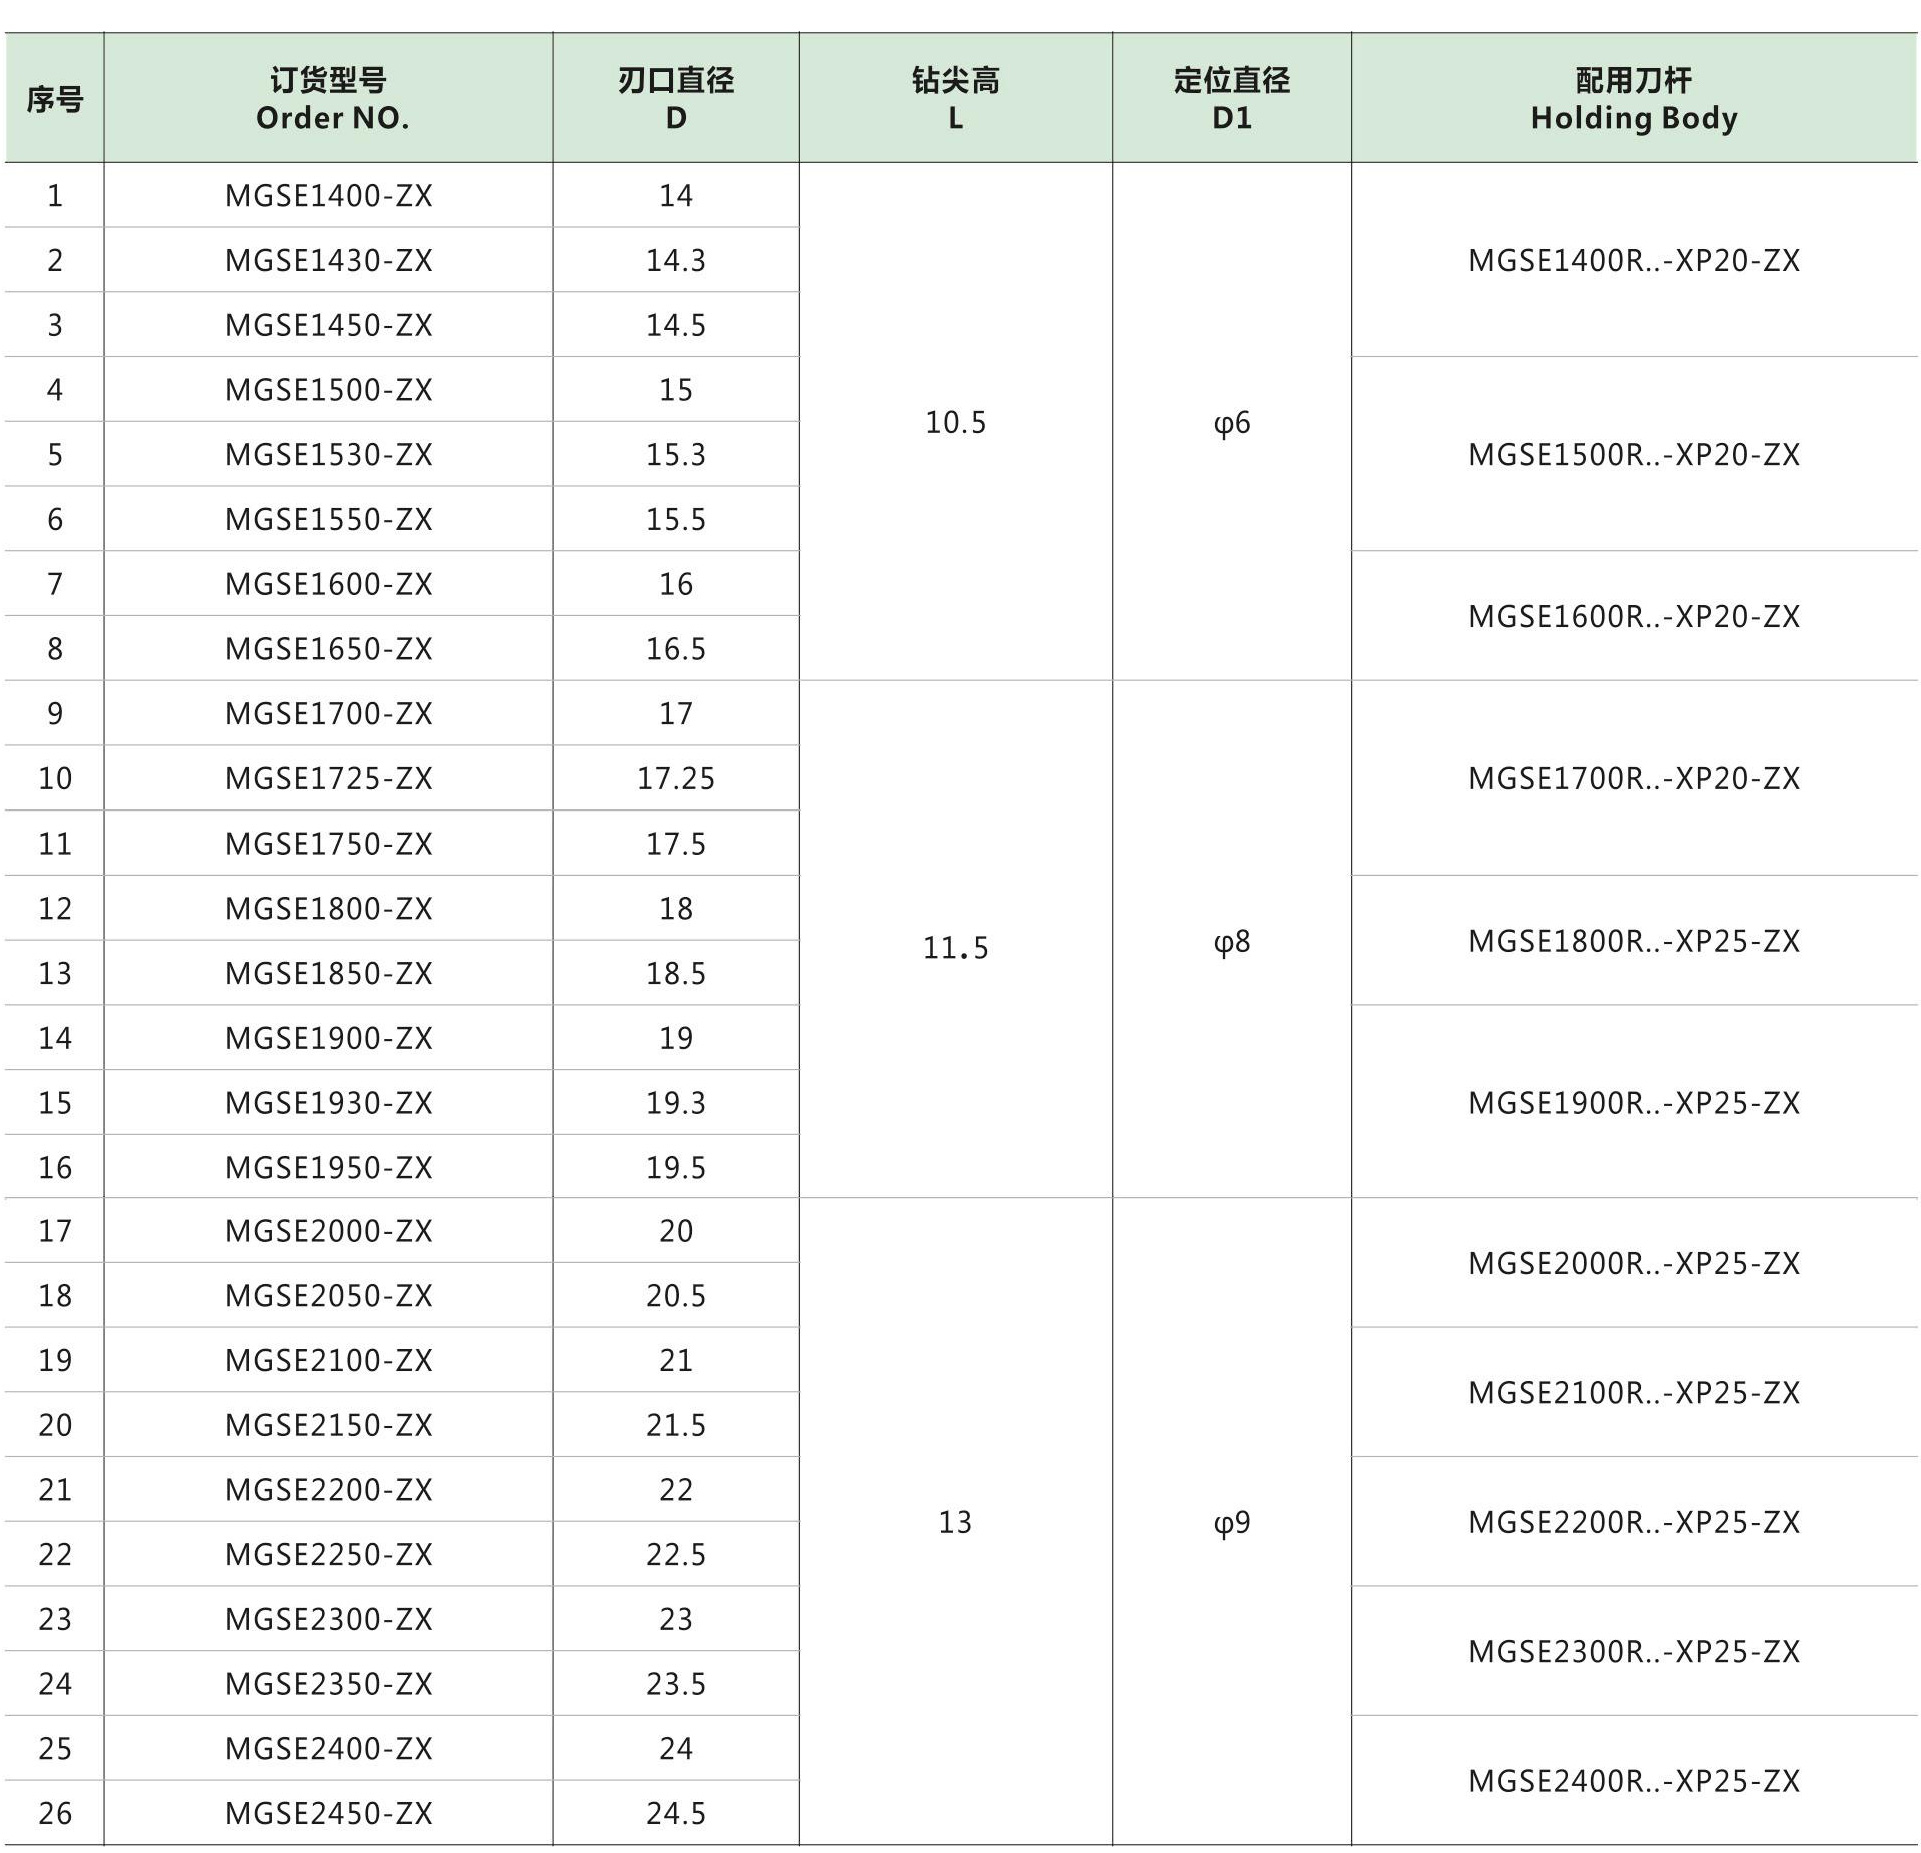
Task: Select cell MGSE1650-ZX
Action: click(x=329, y=649)
